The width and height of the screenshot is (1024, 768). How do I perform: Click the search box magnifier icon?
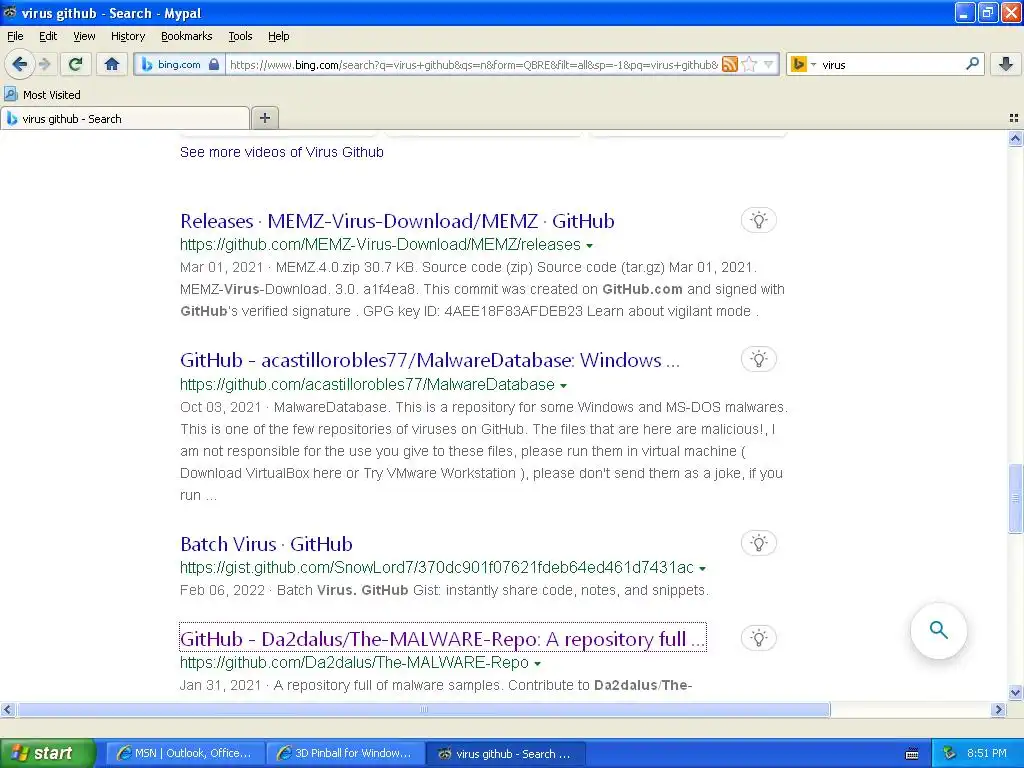tap(972, 64)
